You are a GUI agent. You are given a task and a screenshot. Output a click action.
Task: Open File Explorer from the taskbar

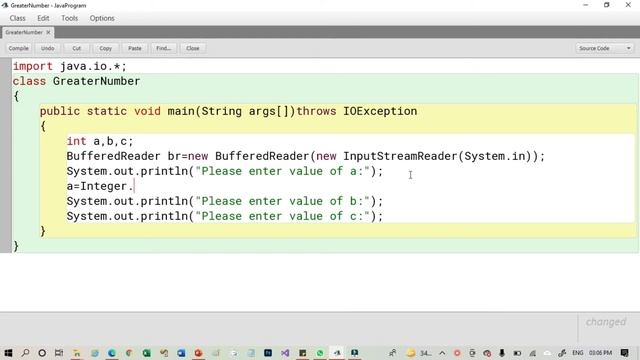click(x=77, y=353)
